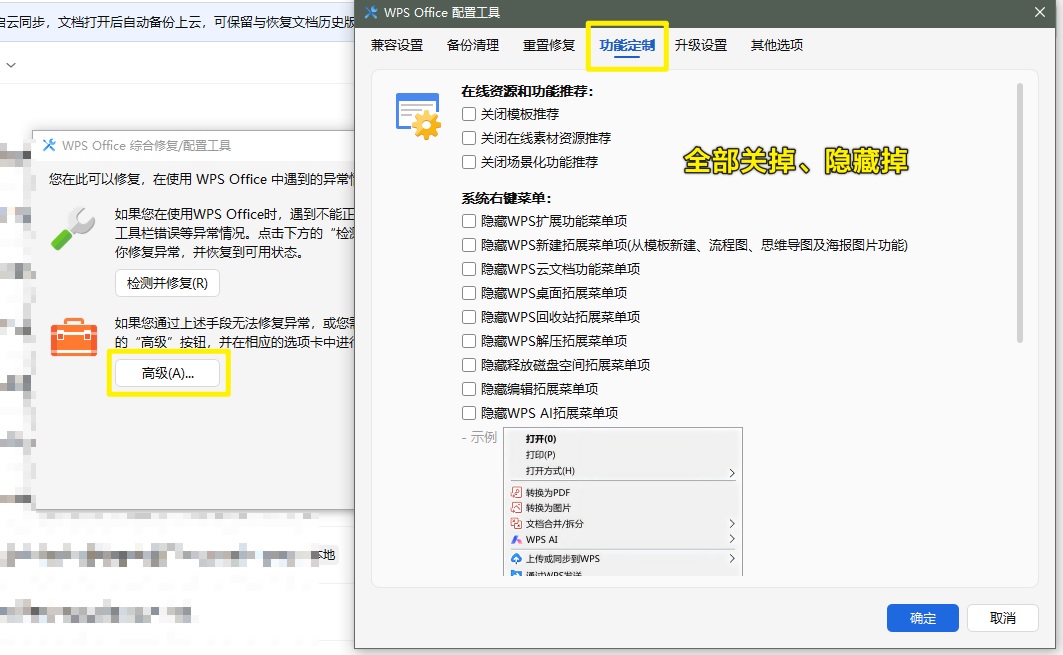The height and width of the screenshot is (655, 1063).
Task: Open the 备份清理 tab
Action: pos(473,45)
